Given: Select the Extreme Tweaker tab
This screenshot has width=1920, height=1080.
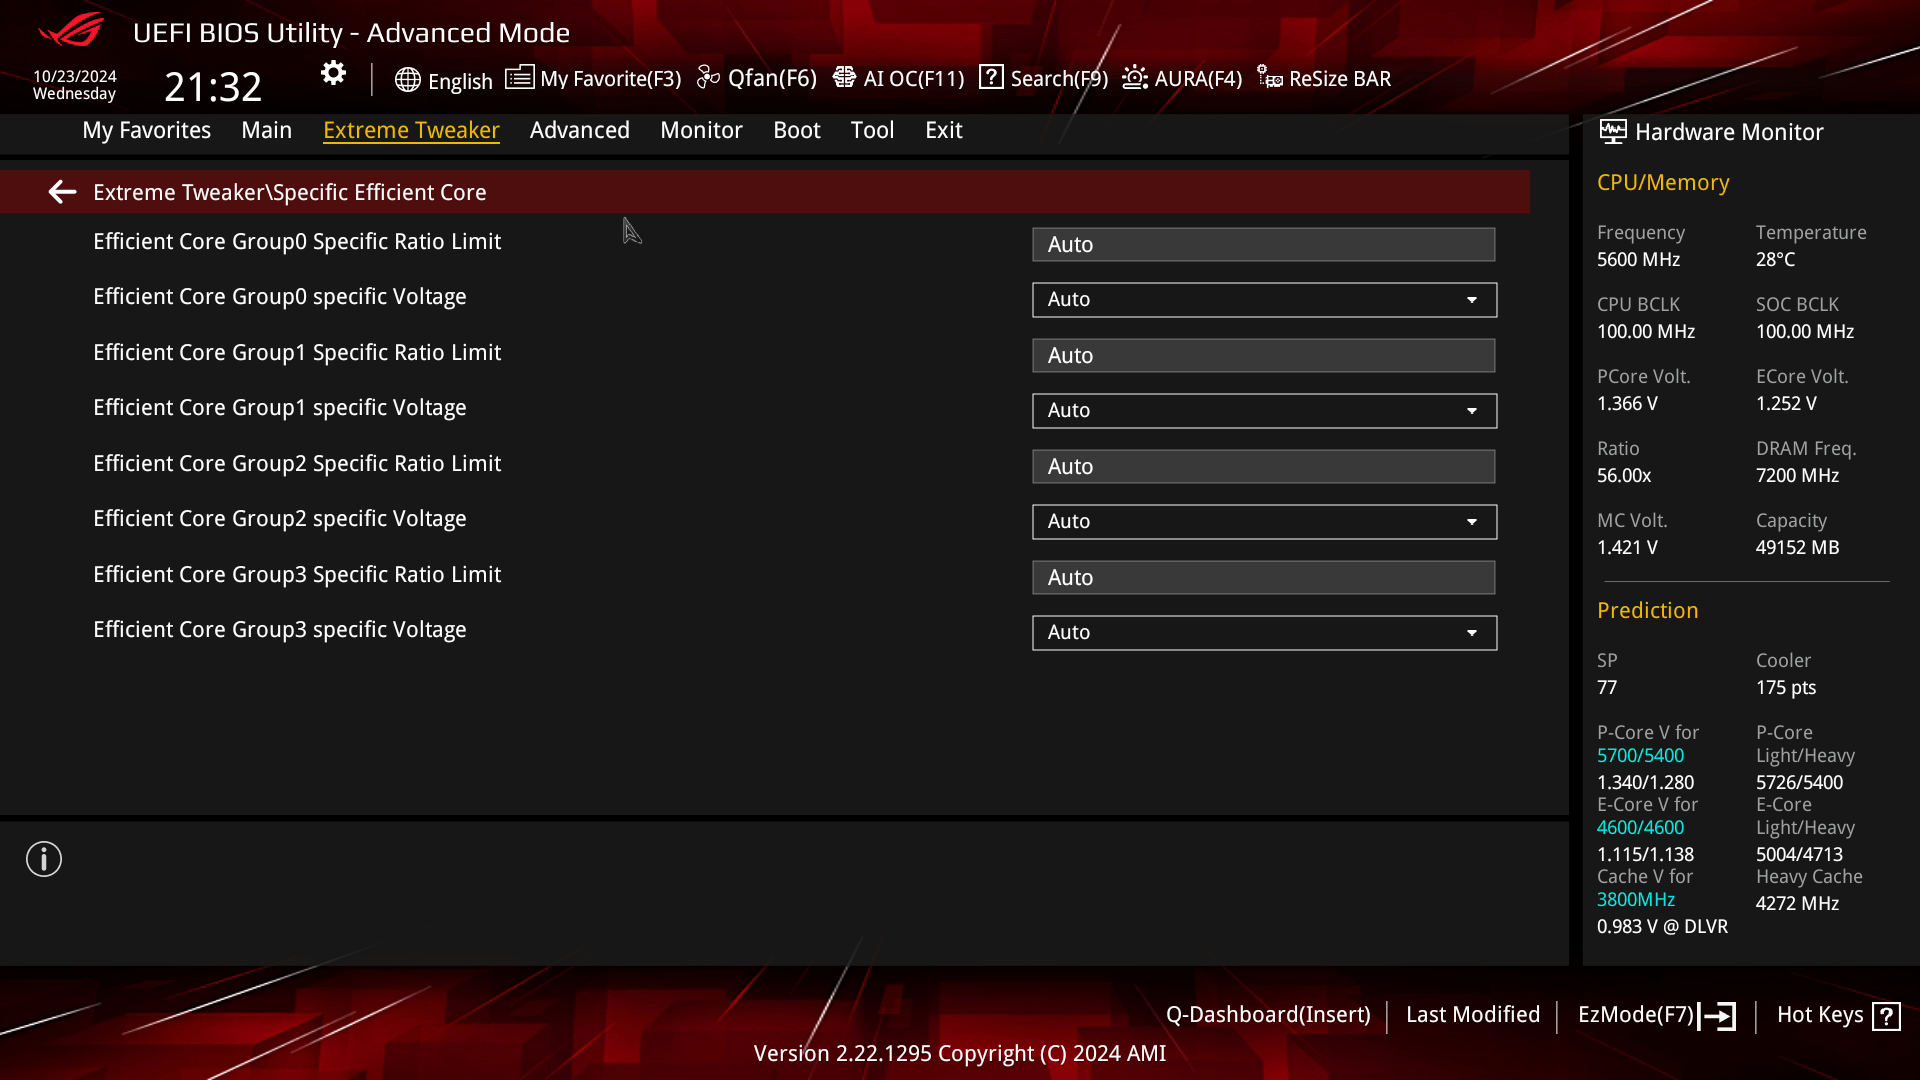Looking at the screenshot, I should tap(411, 129).
